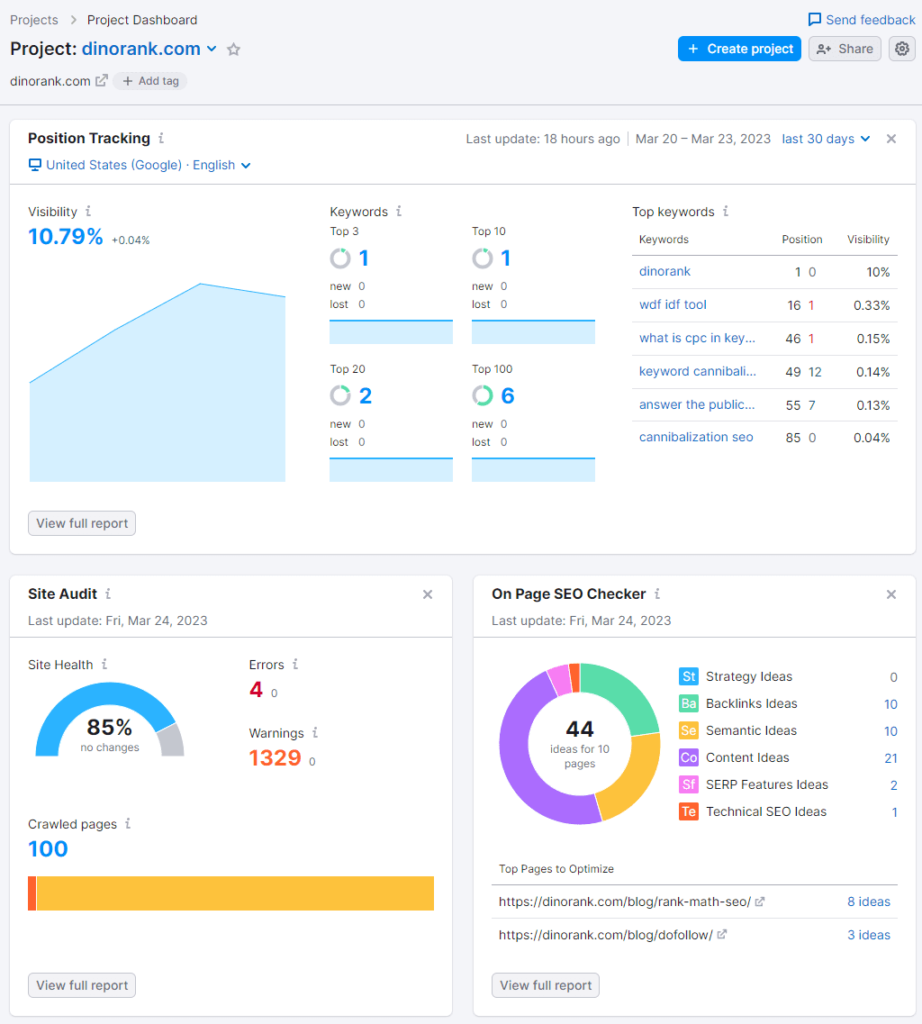Click the Backlinks Ideas Ba icon
The image size is (922, 1024).
[688, 703]
